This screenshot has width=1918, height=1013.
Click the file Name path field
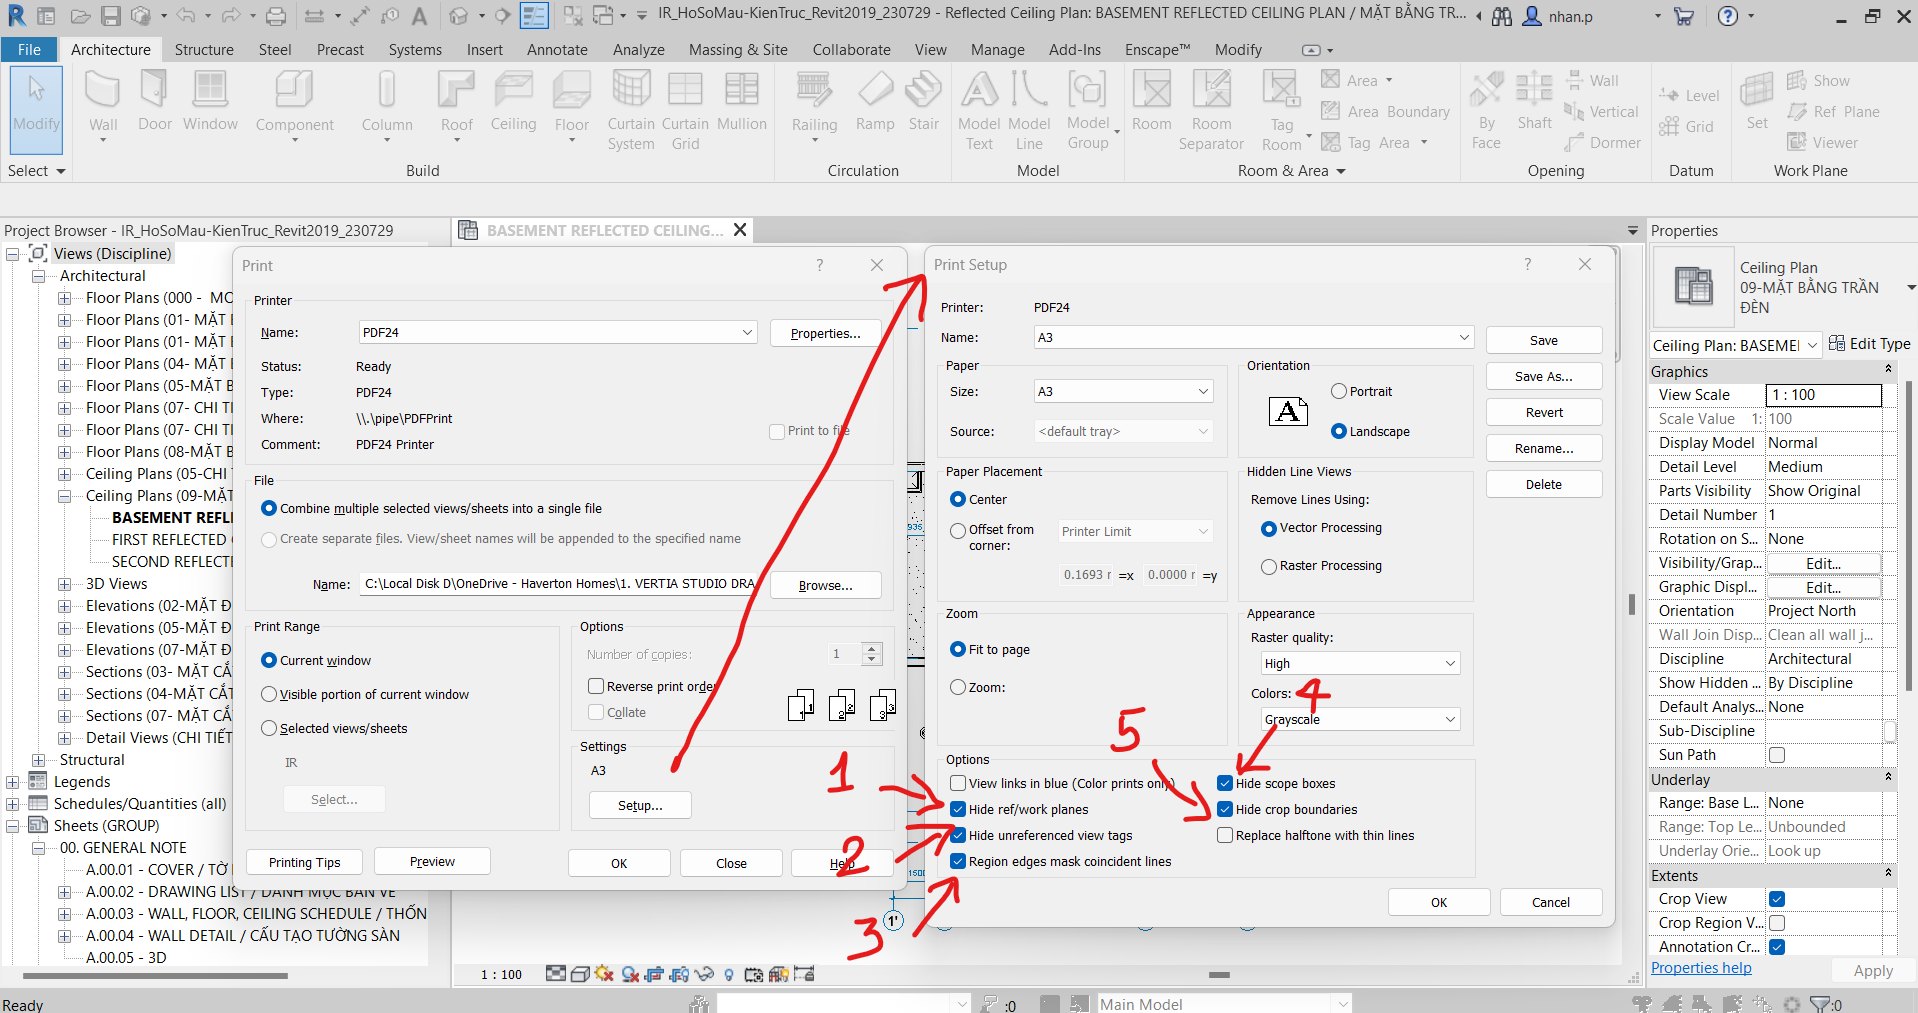558,584
